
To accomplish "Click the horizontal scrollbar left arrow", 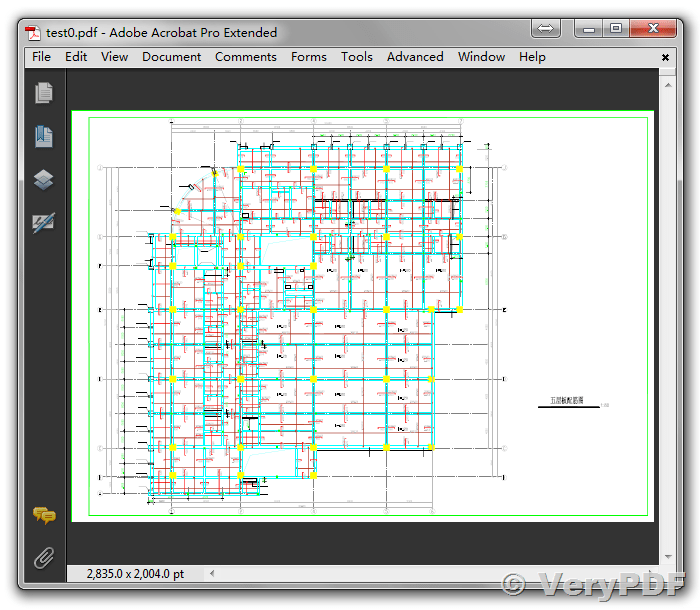I will pos(212,573).
